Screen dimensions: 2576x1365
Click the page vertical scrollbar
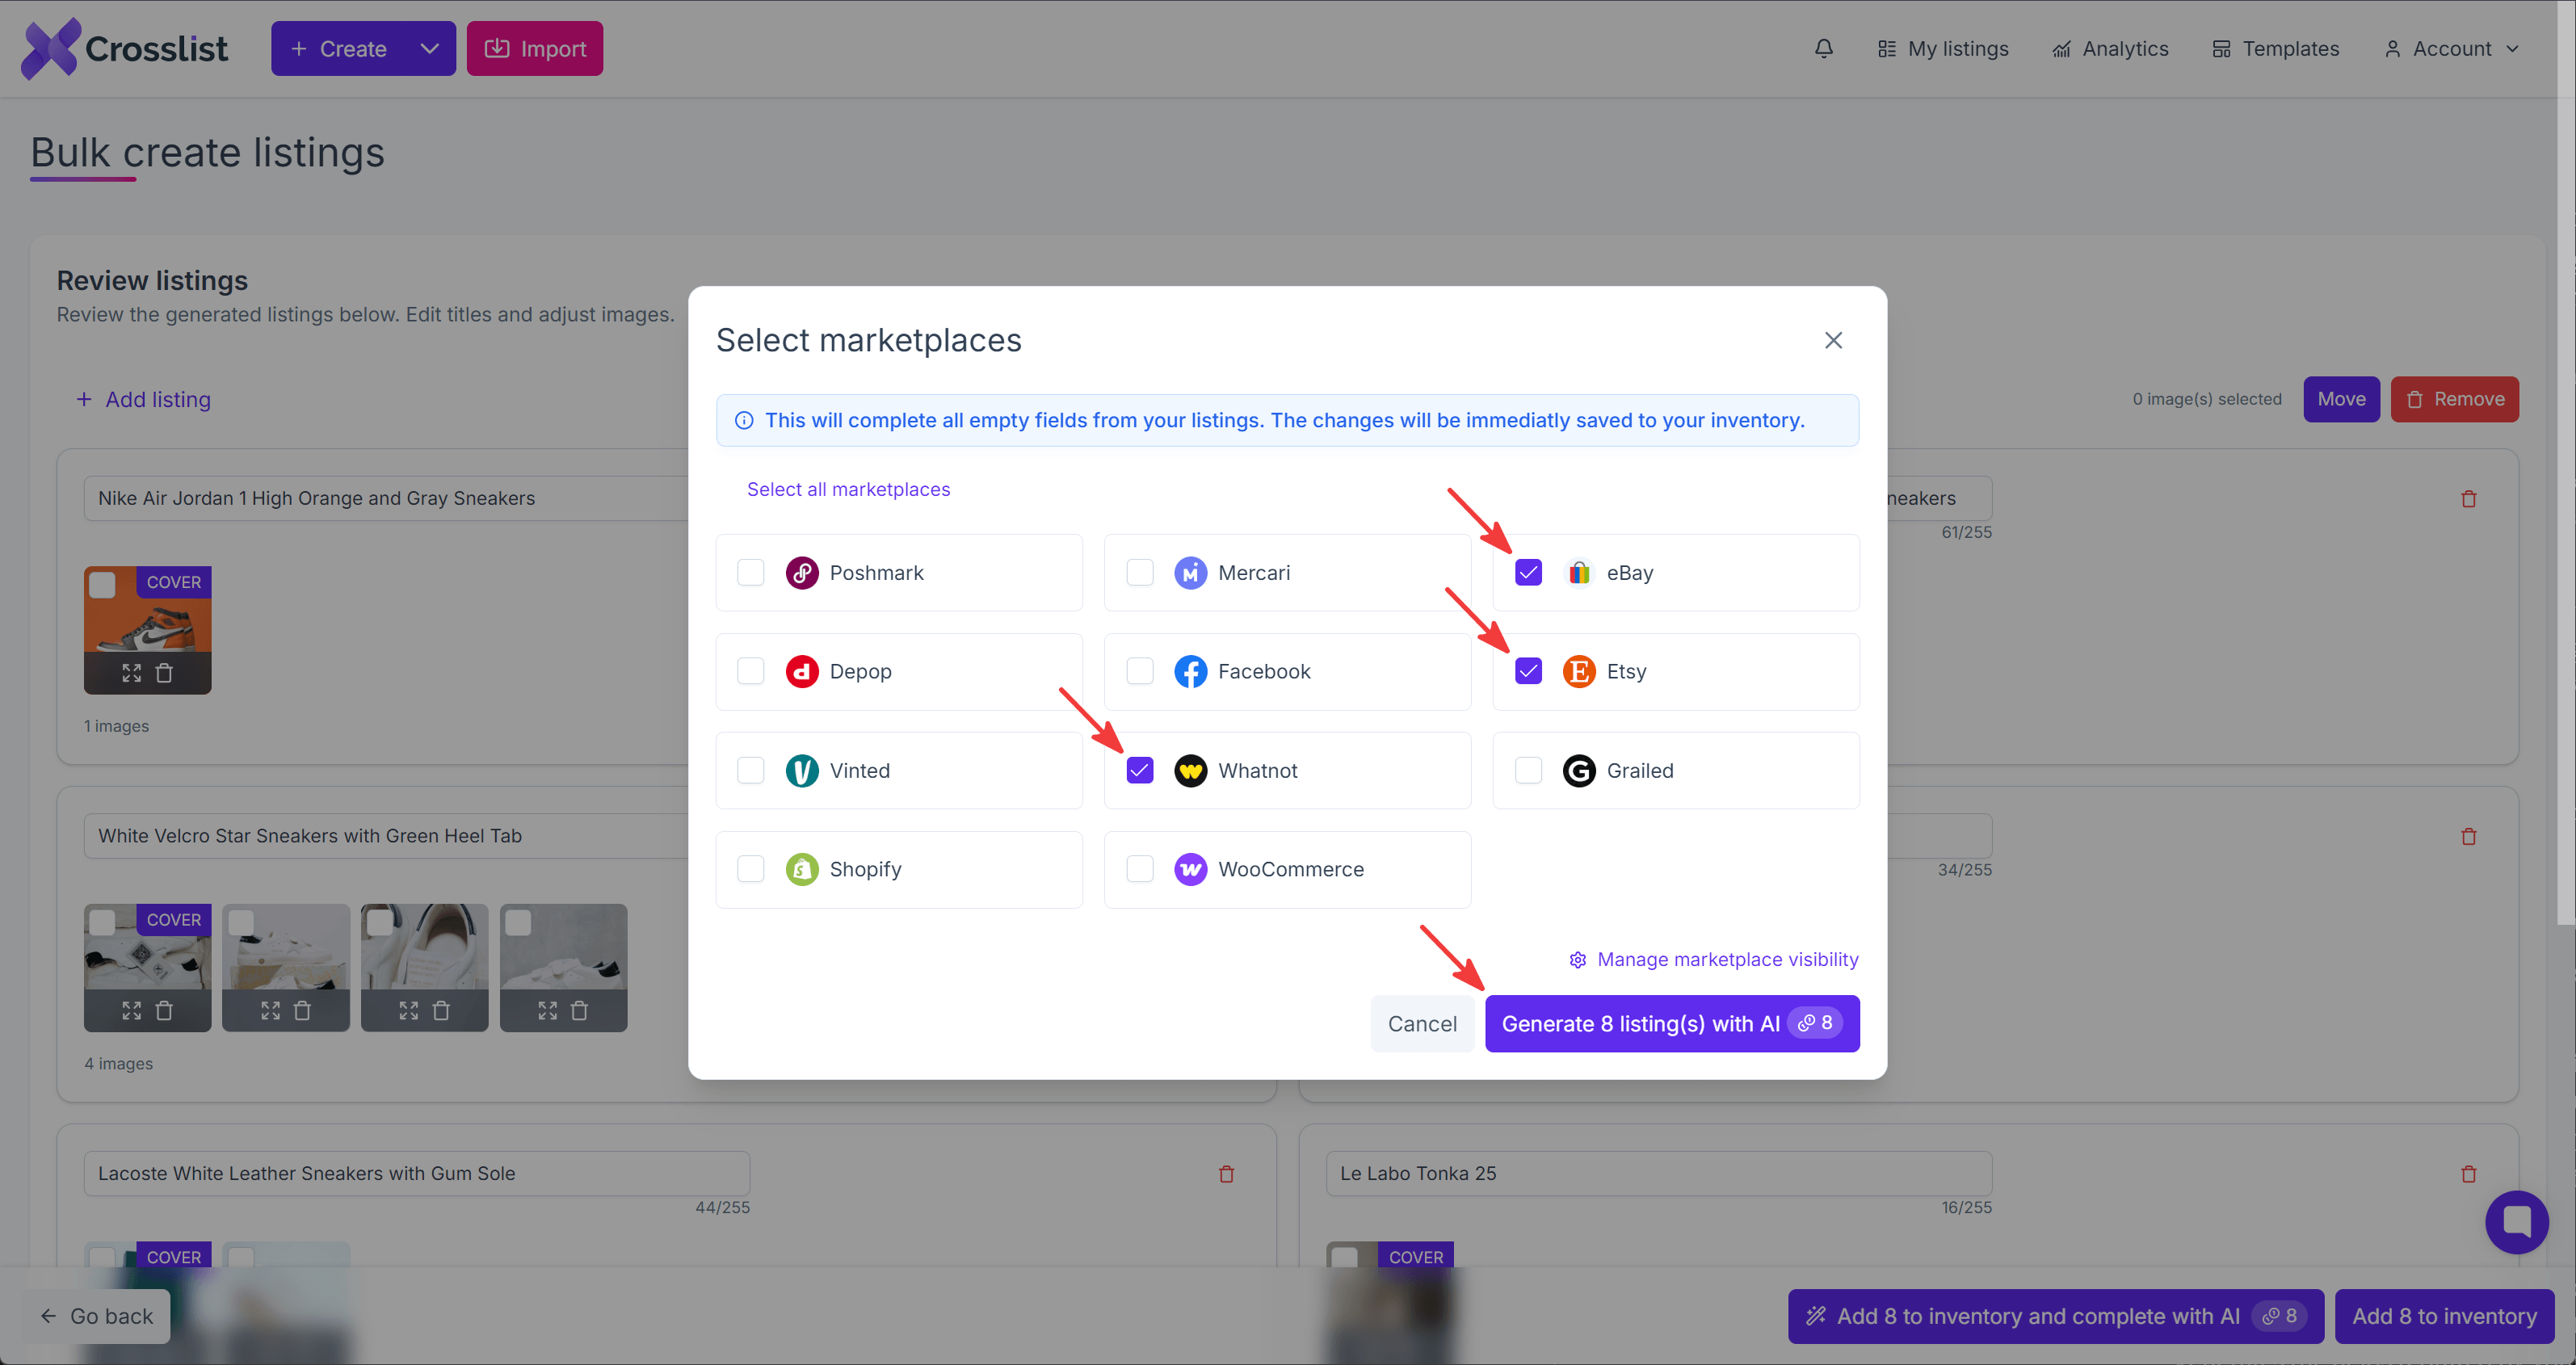tap(2566, 462)
